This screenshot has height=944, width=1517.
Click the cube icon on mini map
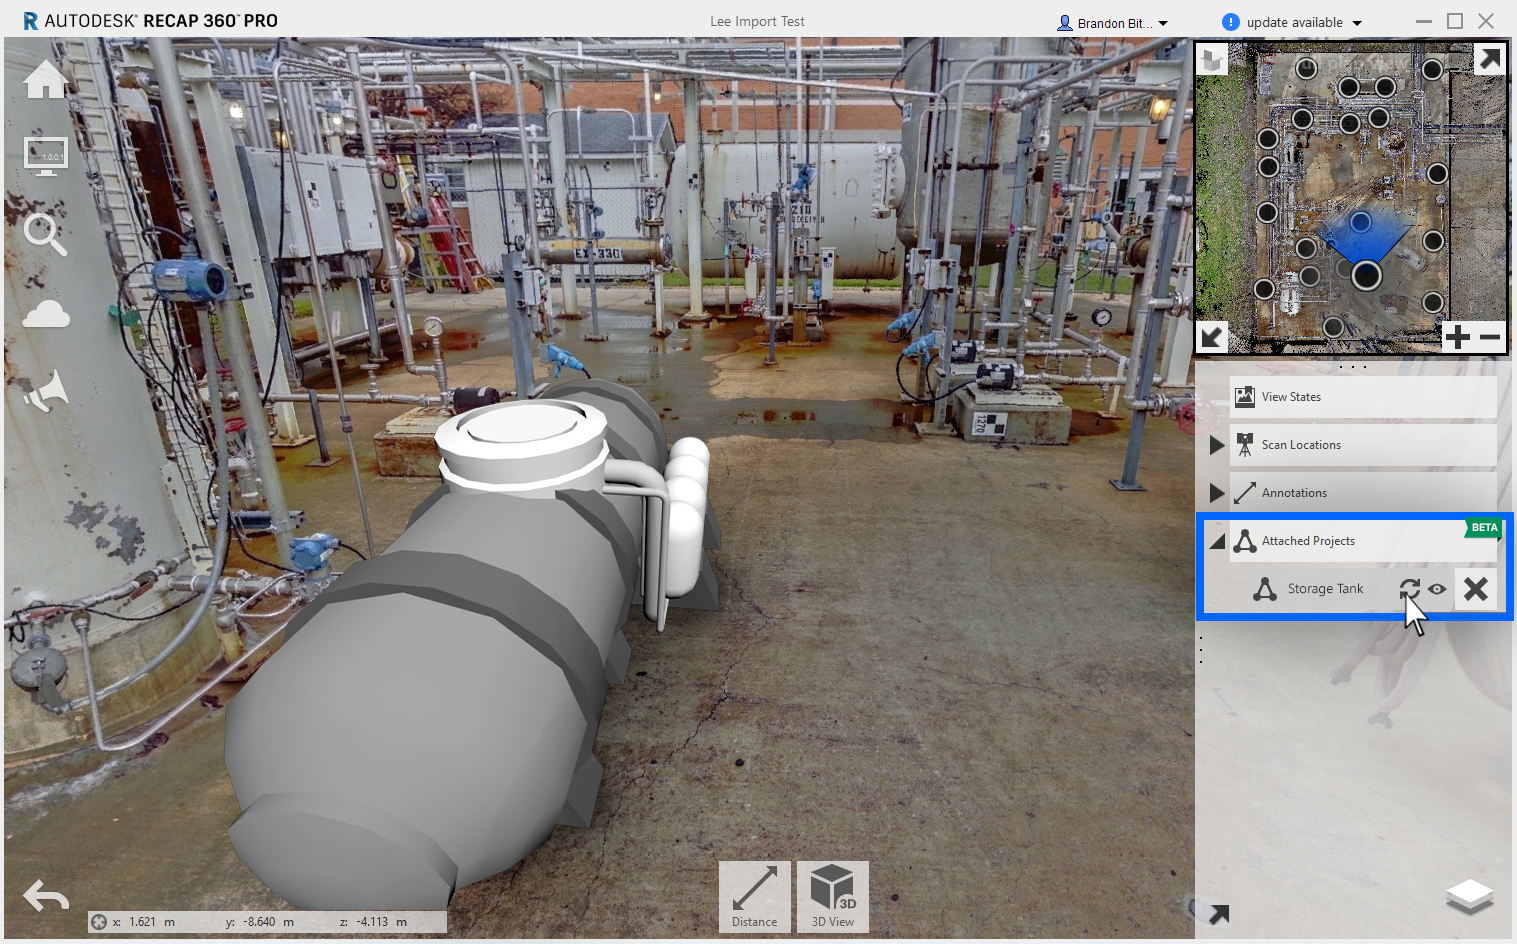1212,60
